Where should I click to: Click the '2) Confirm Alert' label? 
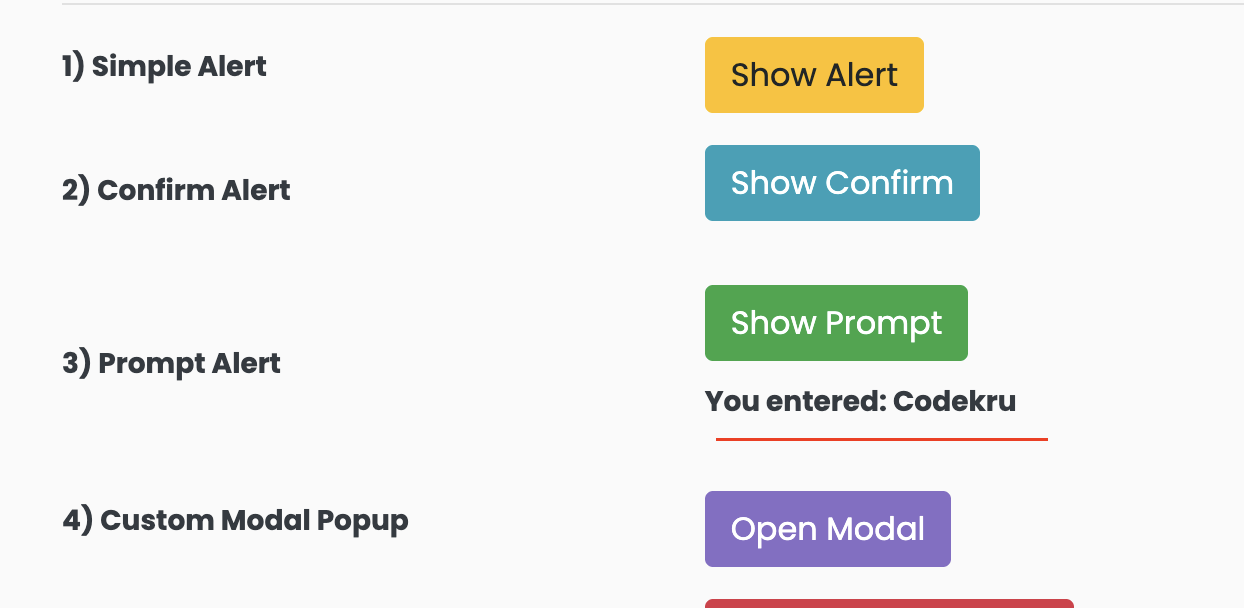click(176, 190)
